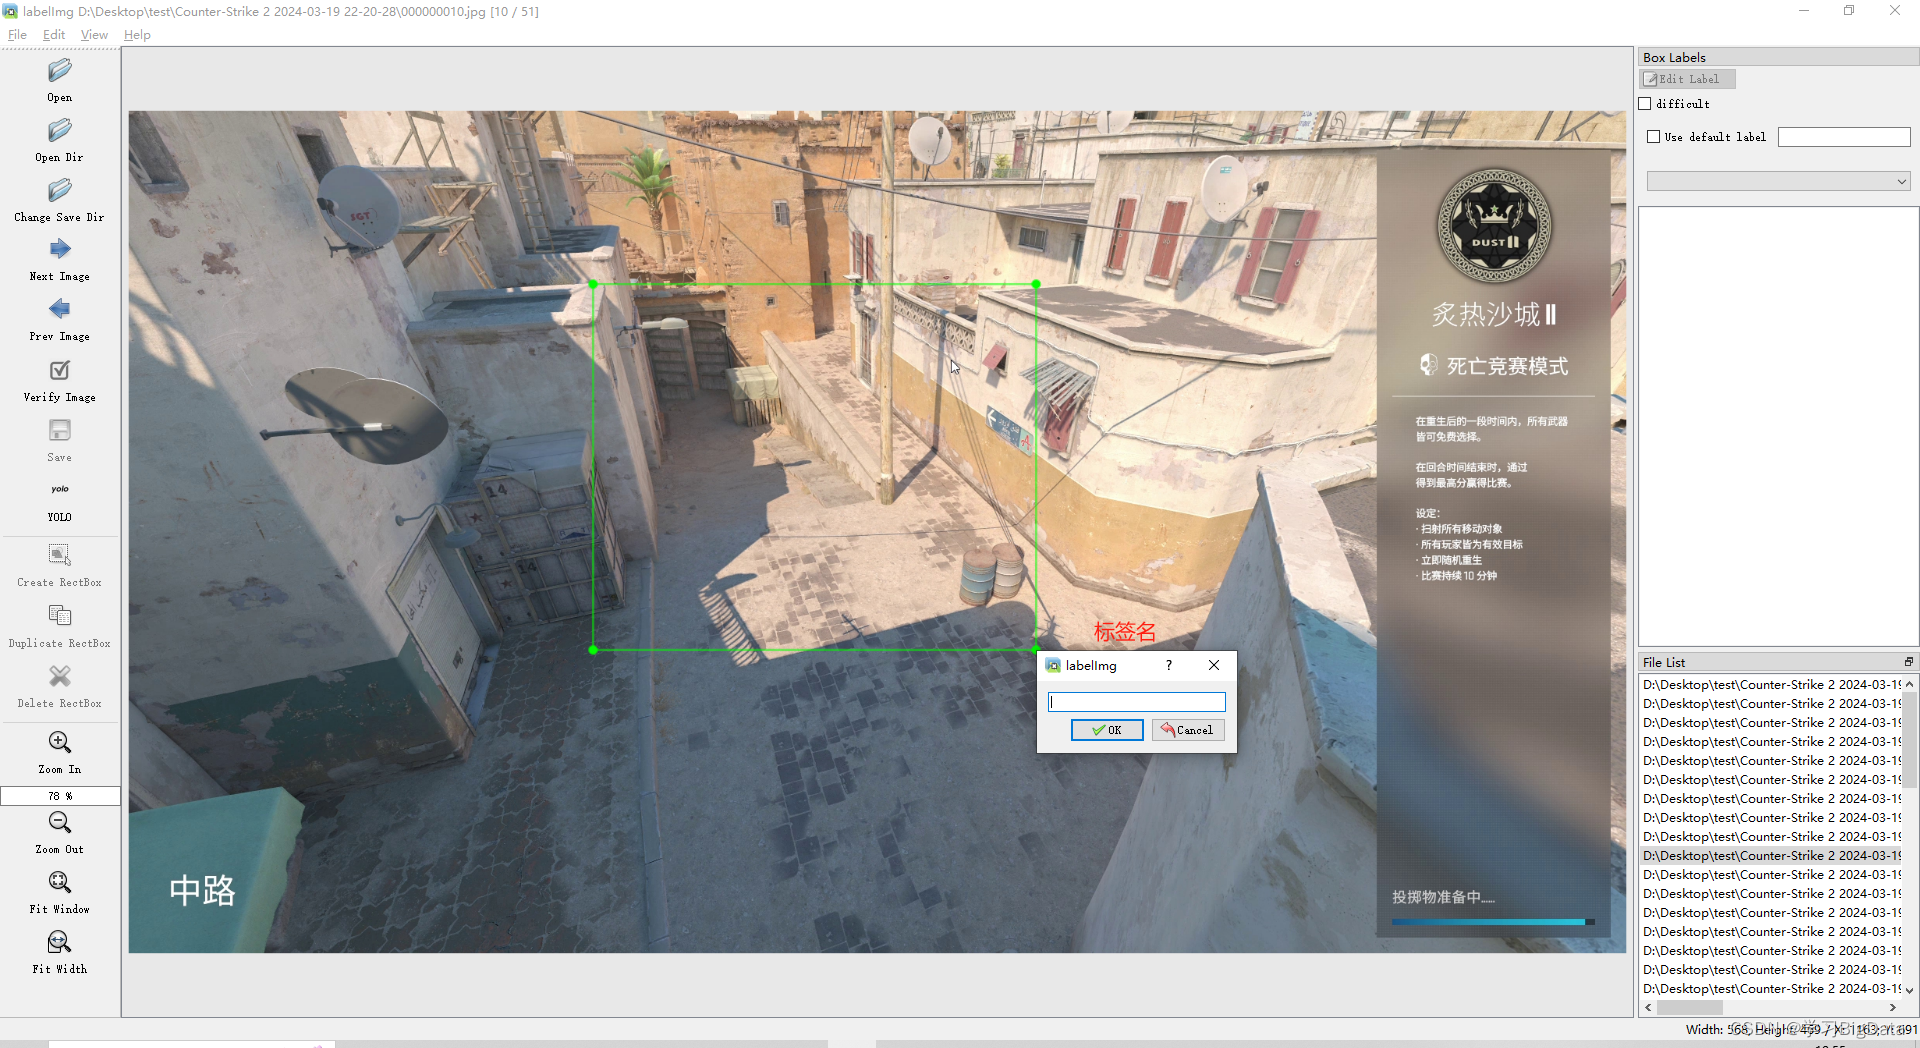1920x1048 pixels.
Task: Enable the Use default label checkbox
Action: click(x=1653, y=137)
